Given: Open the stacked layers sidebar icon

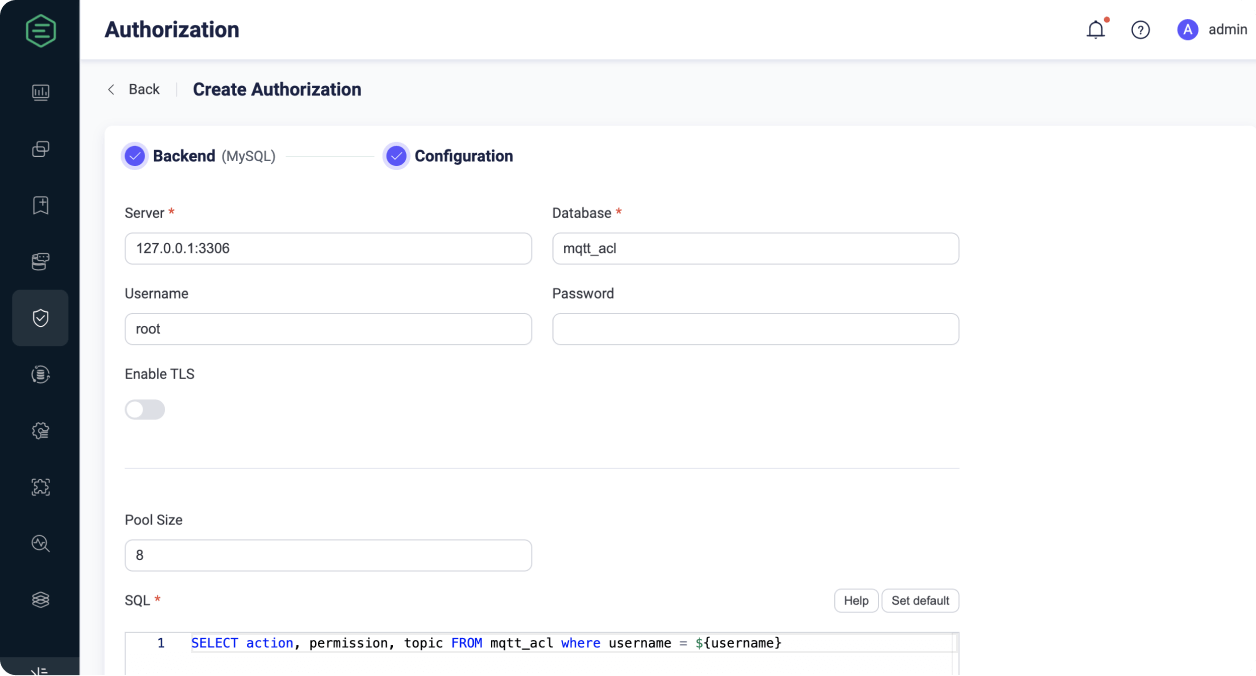Looking at the screenshot, I should 40,600.
